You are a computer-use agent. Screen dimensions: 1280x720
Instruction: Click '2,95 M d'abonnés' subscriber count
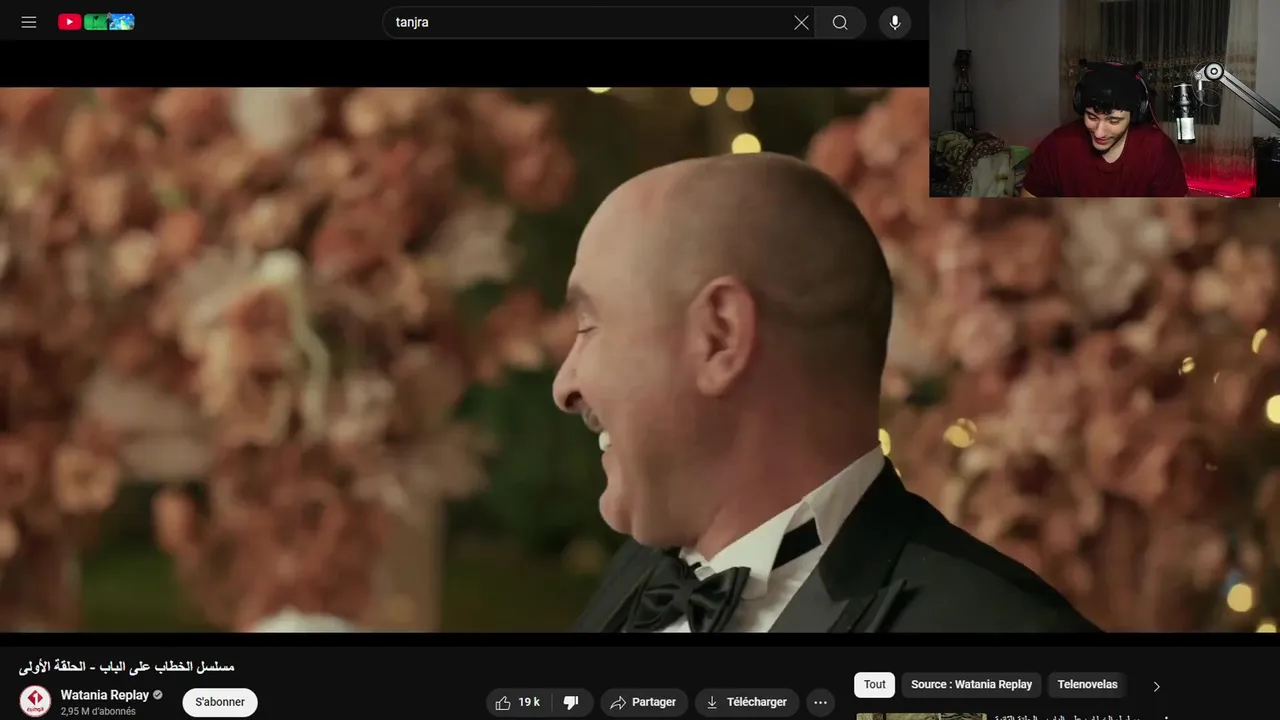98,711
